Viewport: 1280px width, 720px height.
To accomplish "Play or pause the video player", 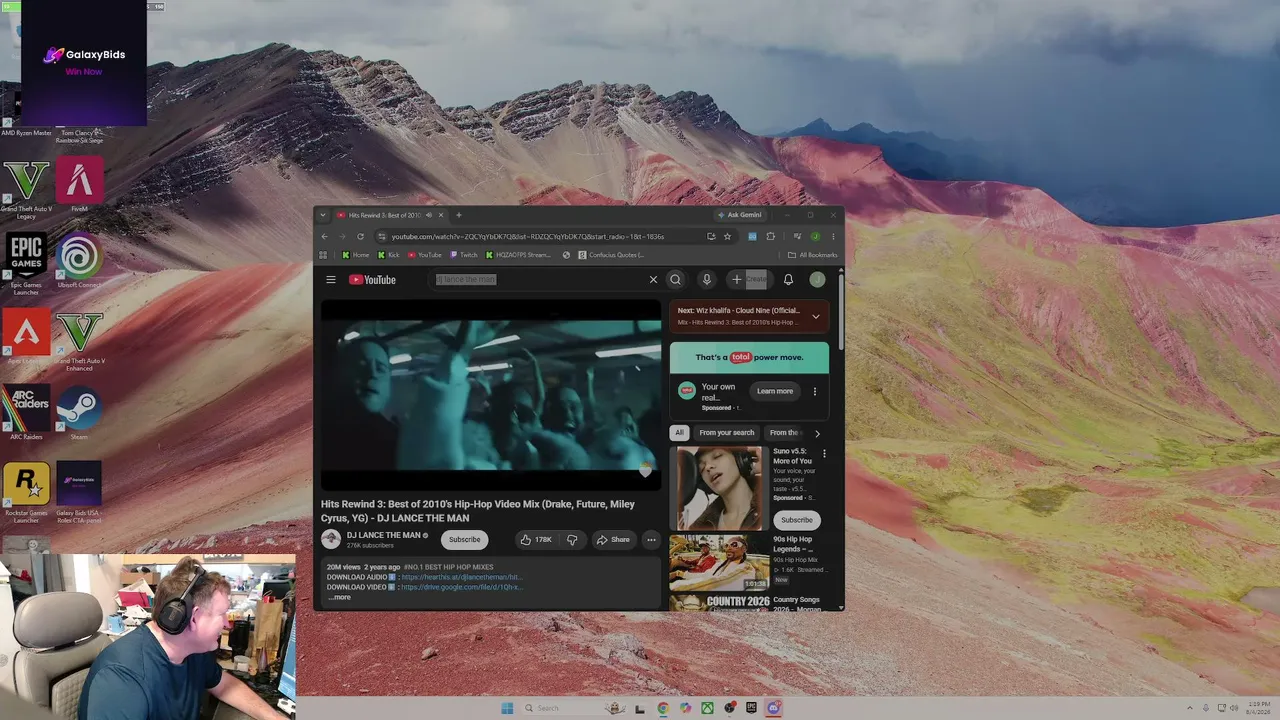I will click(x=490, y=395).
